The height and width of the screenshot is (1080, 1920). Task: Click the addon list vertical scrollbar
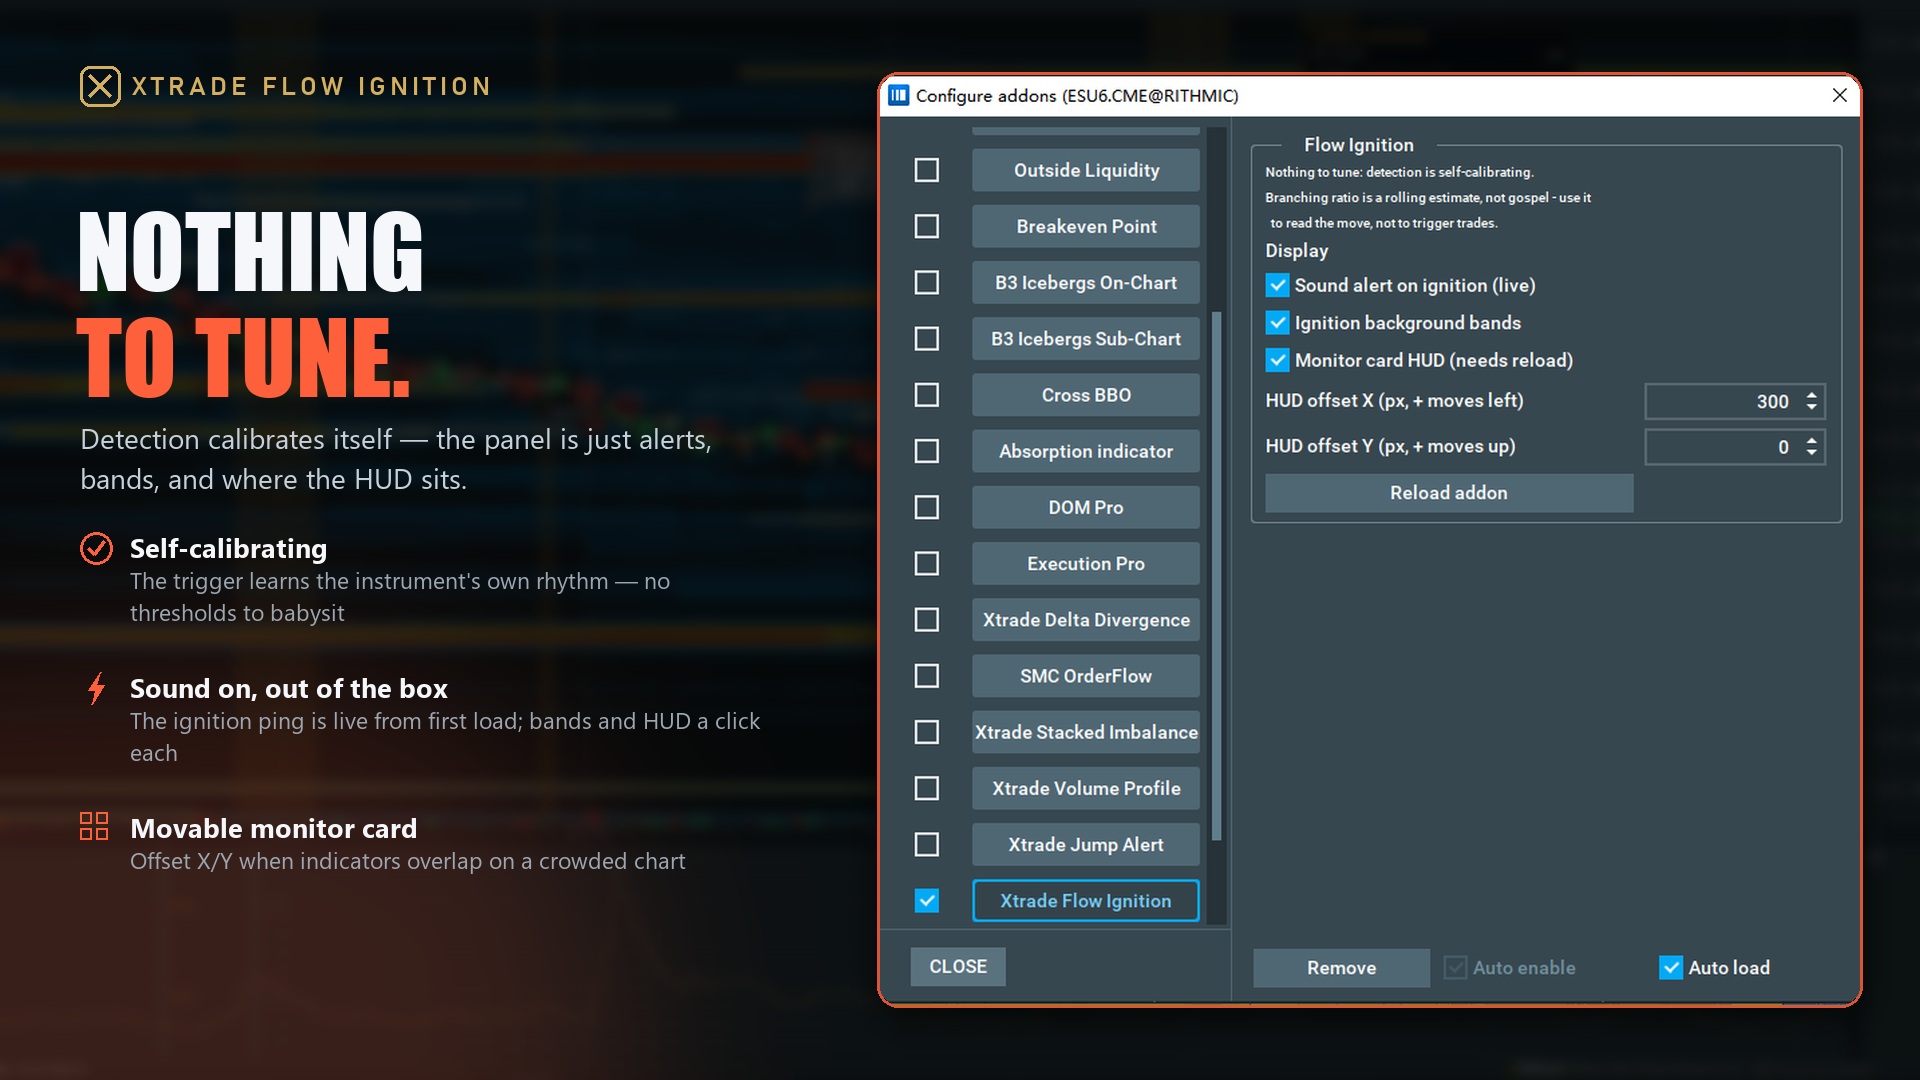coord(1216,575)
